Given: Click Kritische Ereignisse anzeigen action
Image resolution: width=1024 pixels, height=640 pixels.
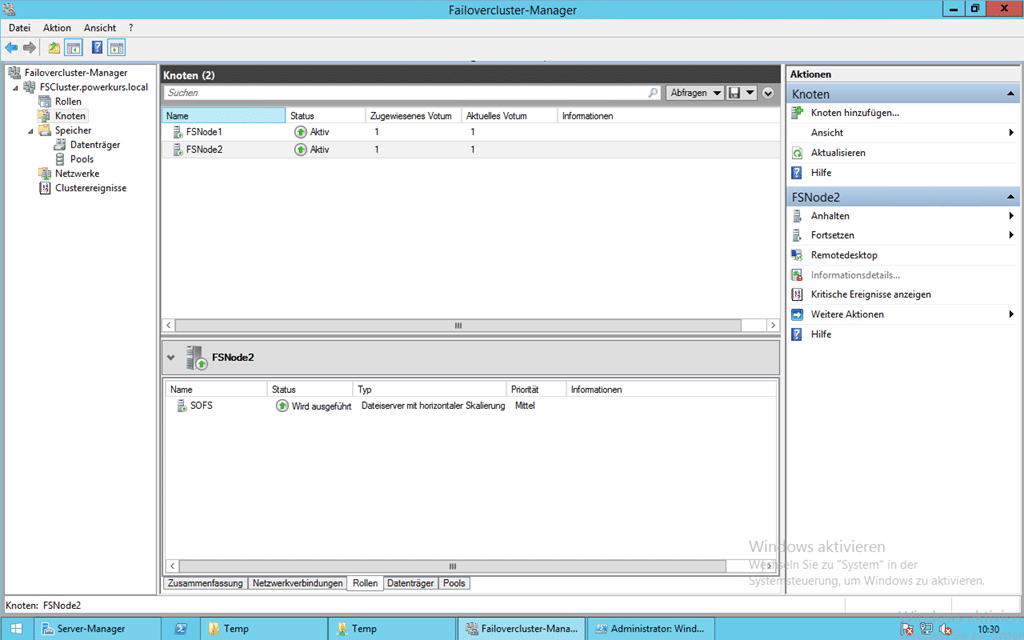Looking at the screenshot, I should pyautogui.click(x=871, y=295).
